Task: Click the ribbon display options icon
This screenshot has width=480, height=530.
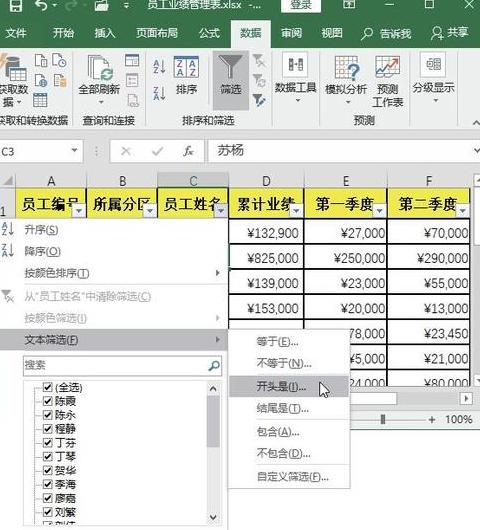Action: pos(349,5)
